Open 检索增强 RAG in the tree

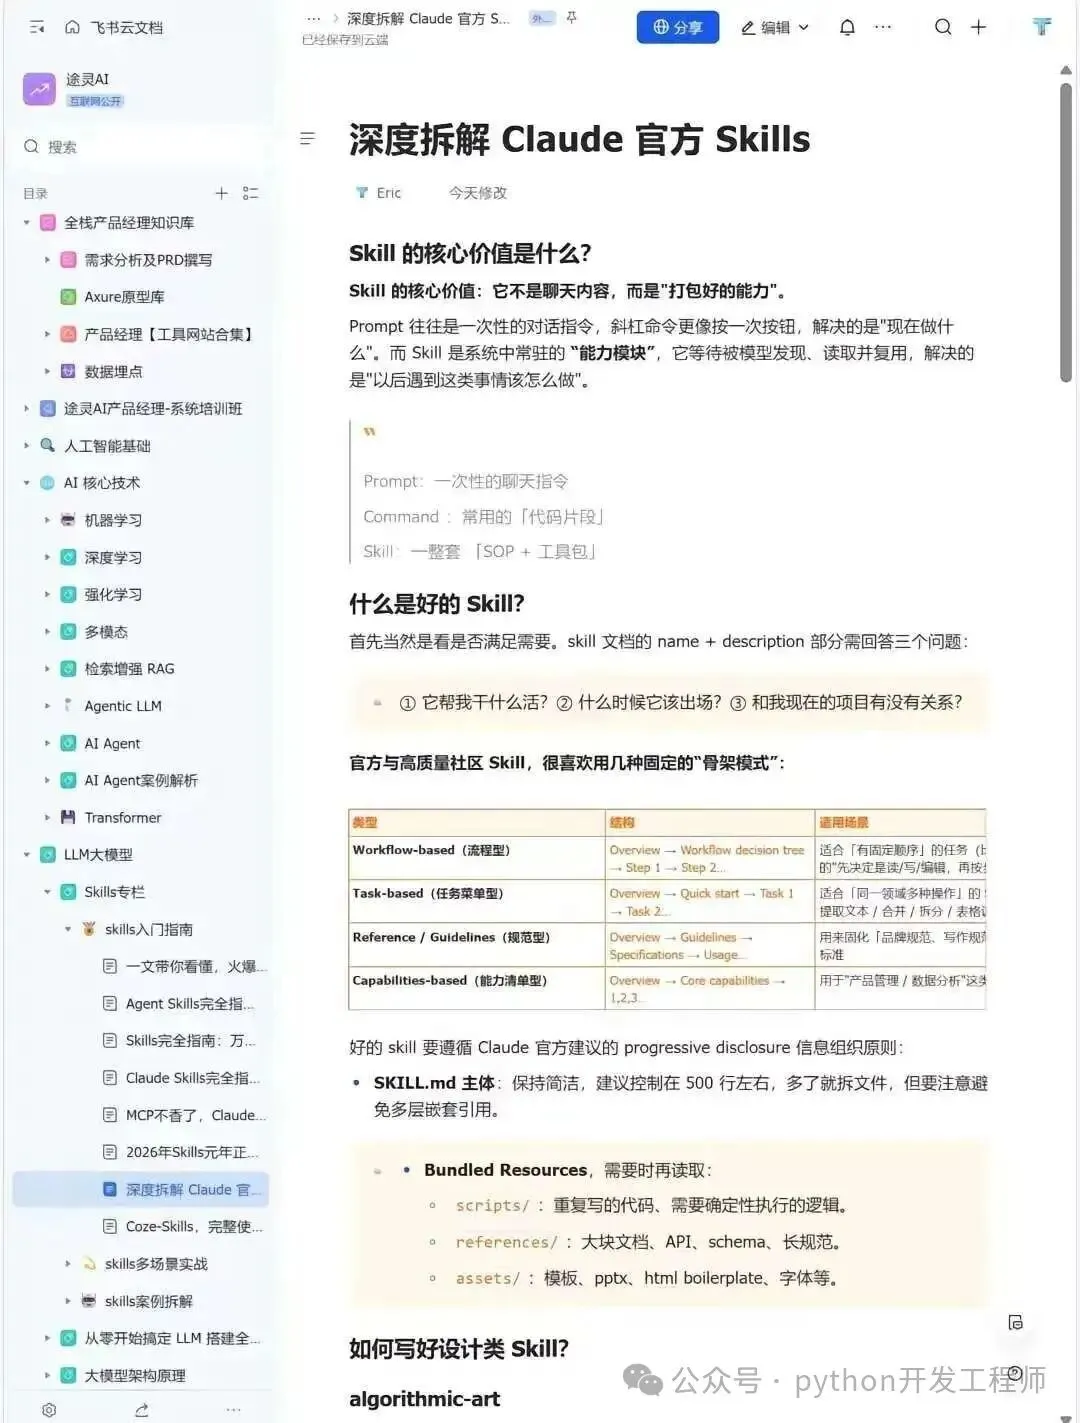coord(129,669)
